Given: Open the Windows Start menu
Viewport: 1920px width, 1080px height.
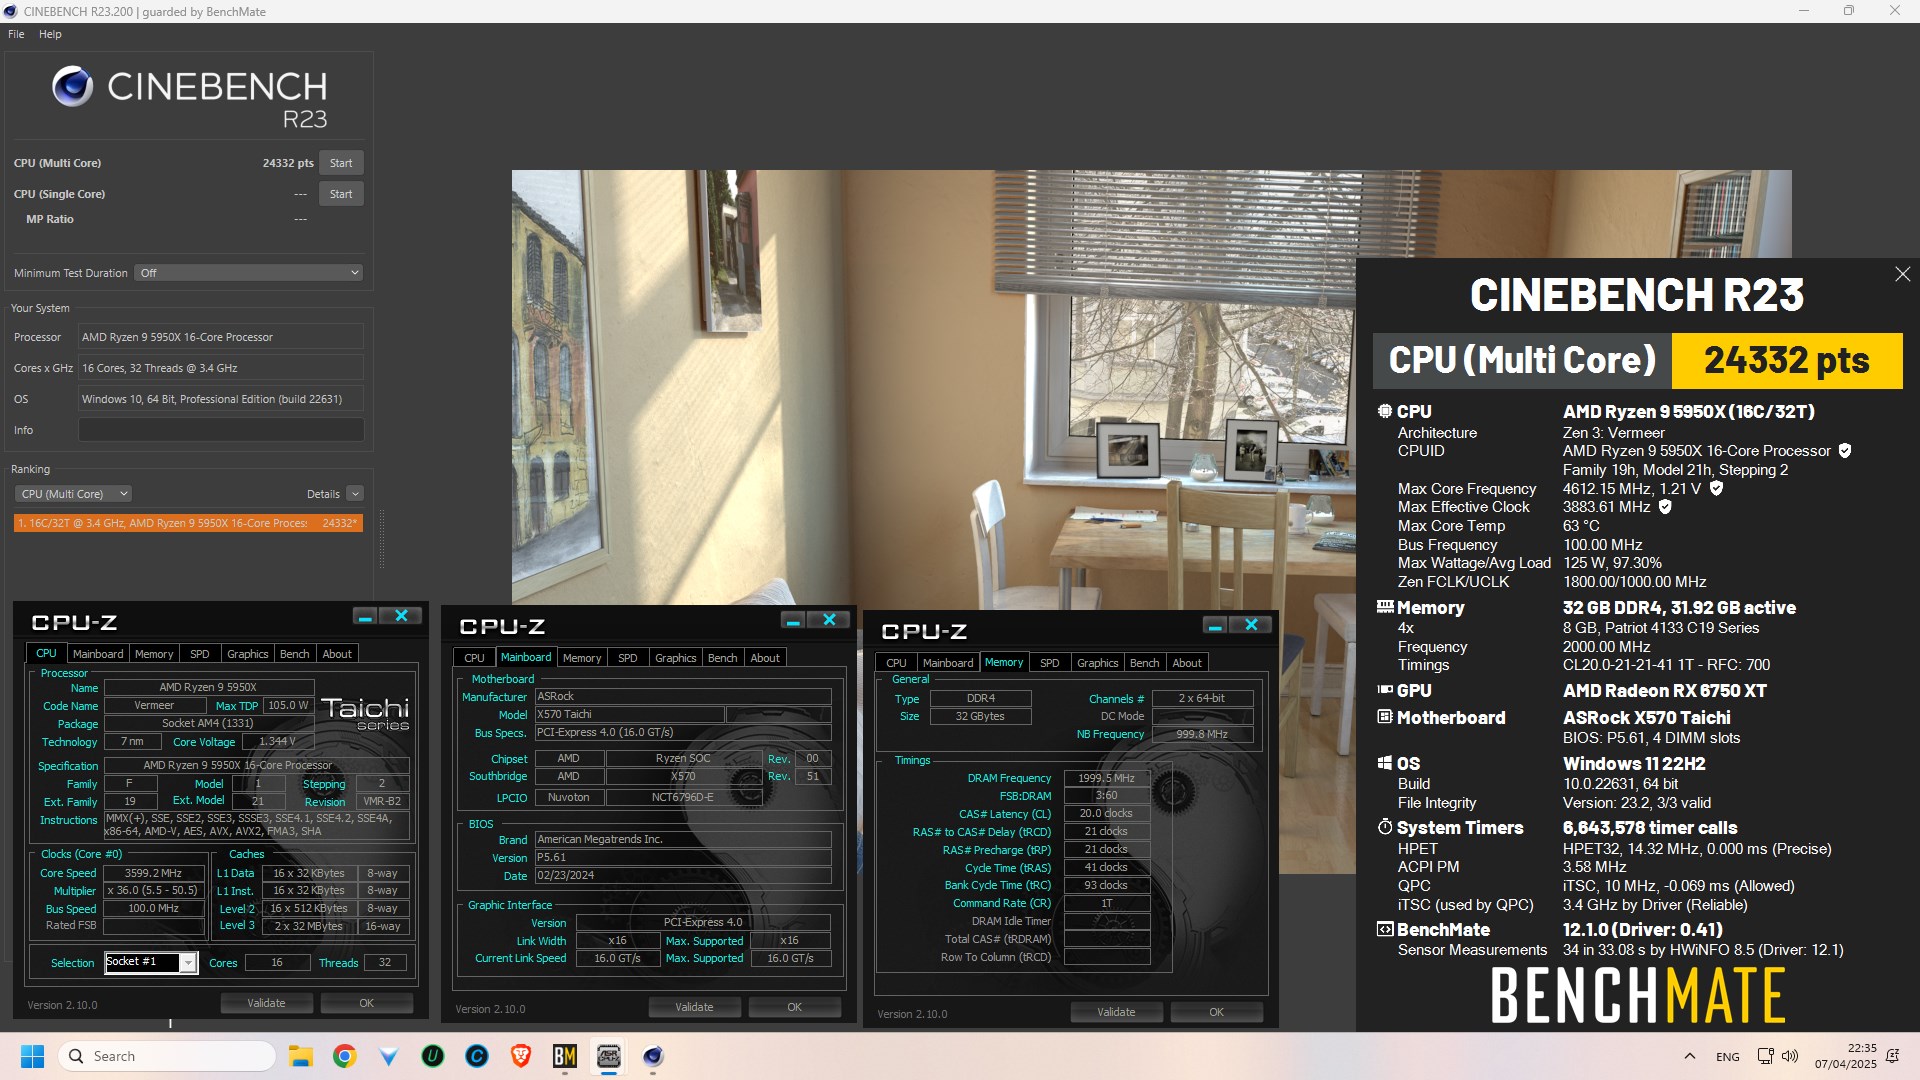Looking at the screenshot, I should 32,1056.
